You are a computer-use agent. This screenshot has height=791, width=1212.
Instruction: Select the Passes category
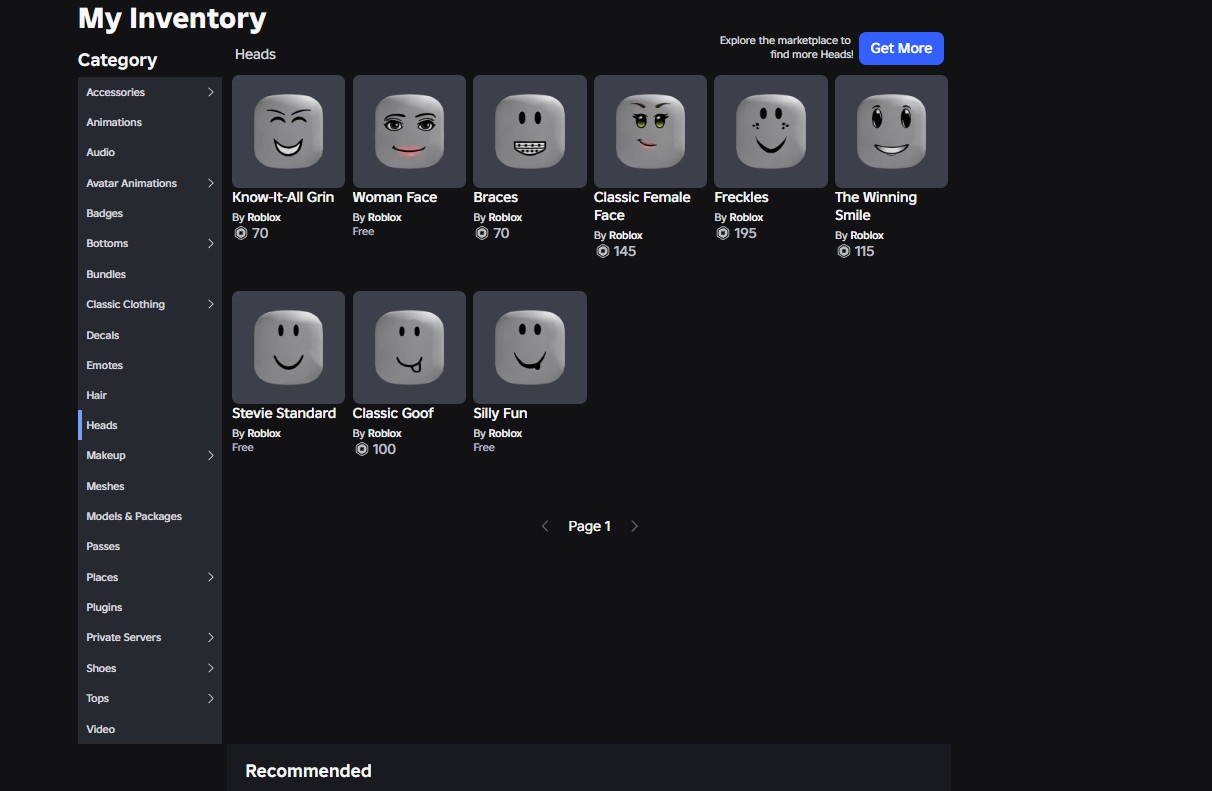click(x=150, y=546)
